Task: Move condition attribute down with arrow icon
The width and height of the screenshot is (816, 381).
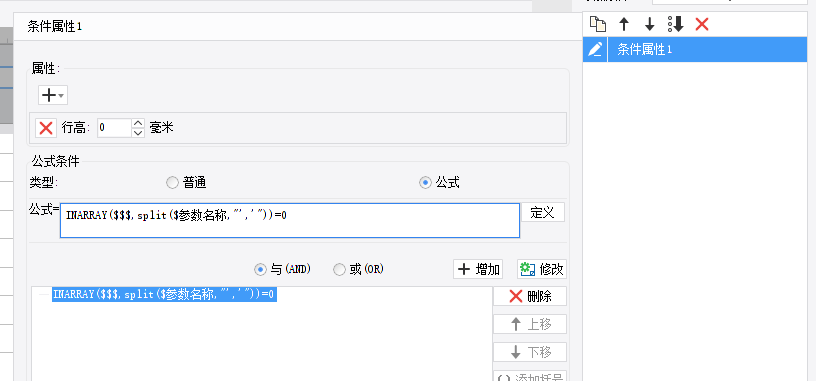Action: pos(649,24)
